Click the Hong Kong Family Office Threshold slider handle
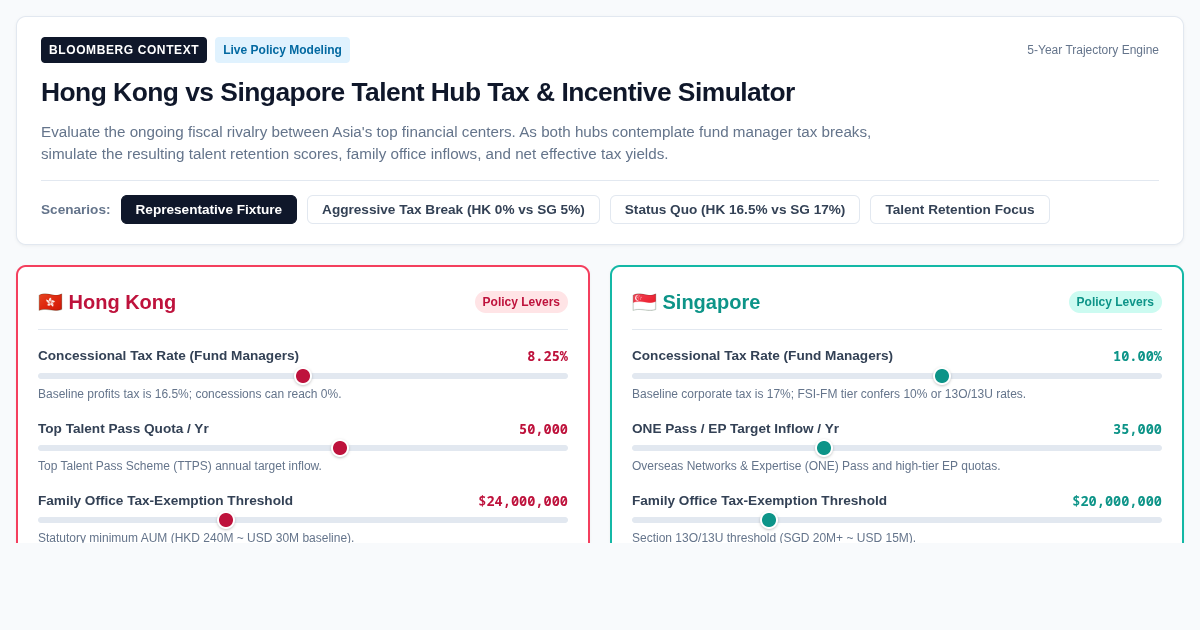This screenshot has height=630, width=1200. (x=226, y=520)
